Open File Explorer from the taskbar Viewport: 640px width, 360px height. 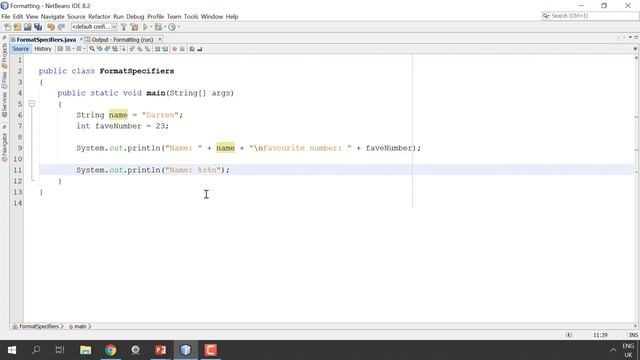coord(85,350)
